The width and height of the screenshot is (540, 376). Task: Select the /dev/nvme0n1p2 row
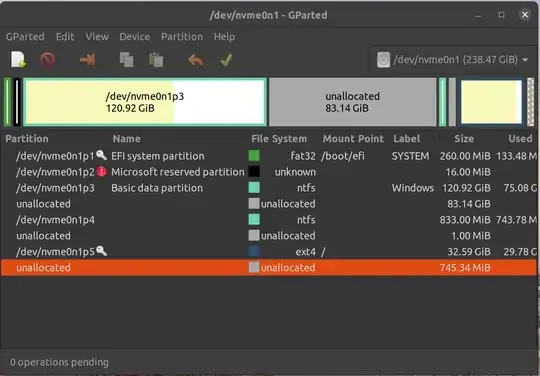(x=269, y=172)
